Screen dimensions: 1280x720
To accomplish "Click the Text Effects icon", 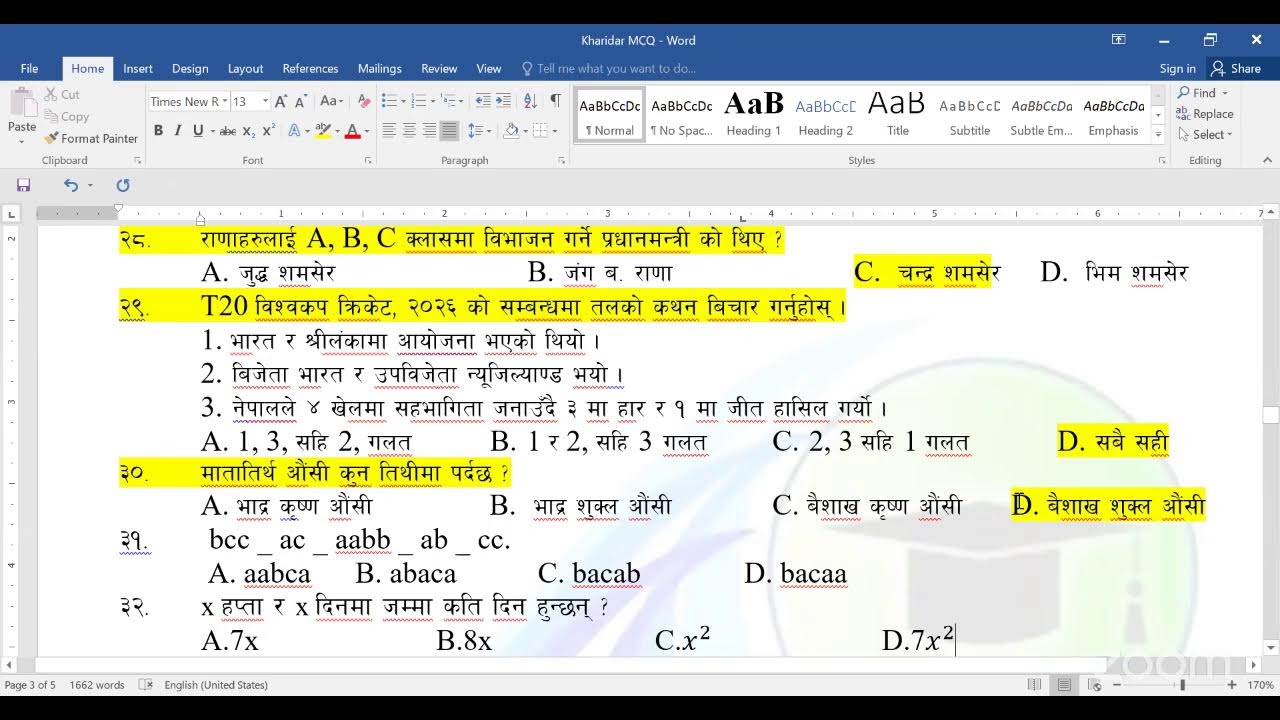I will (x=295, y=131).
